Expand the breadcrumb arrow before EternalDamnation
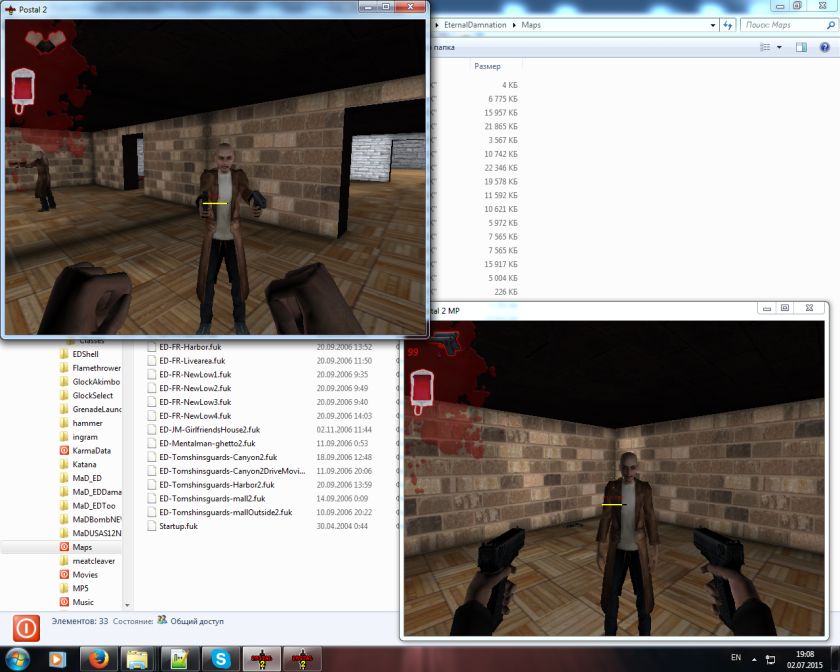Viewport: 840px width, 672px height. (437, 25)
